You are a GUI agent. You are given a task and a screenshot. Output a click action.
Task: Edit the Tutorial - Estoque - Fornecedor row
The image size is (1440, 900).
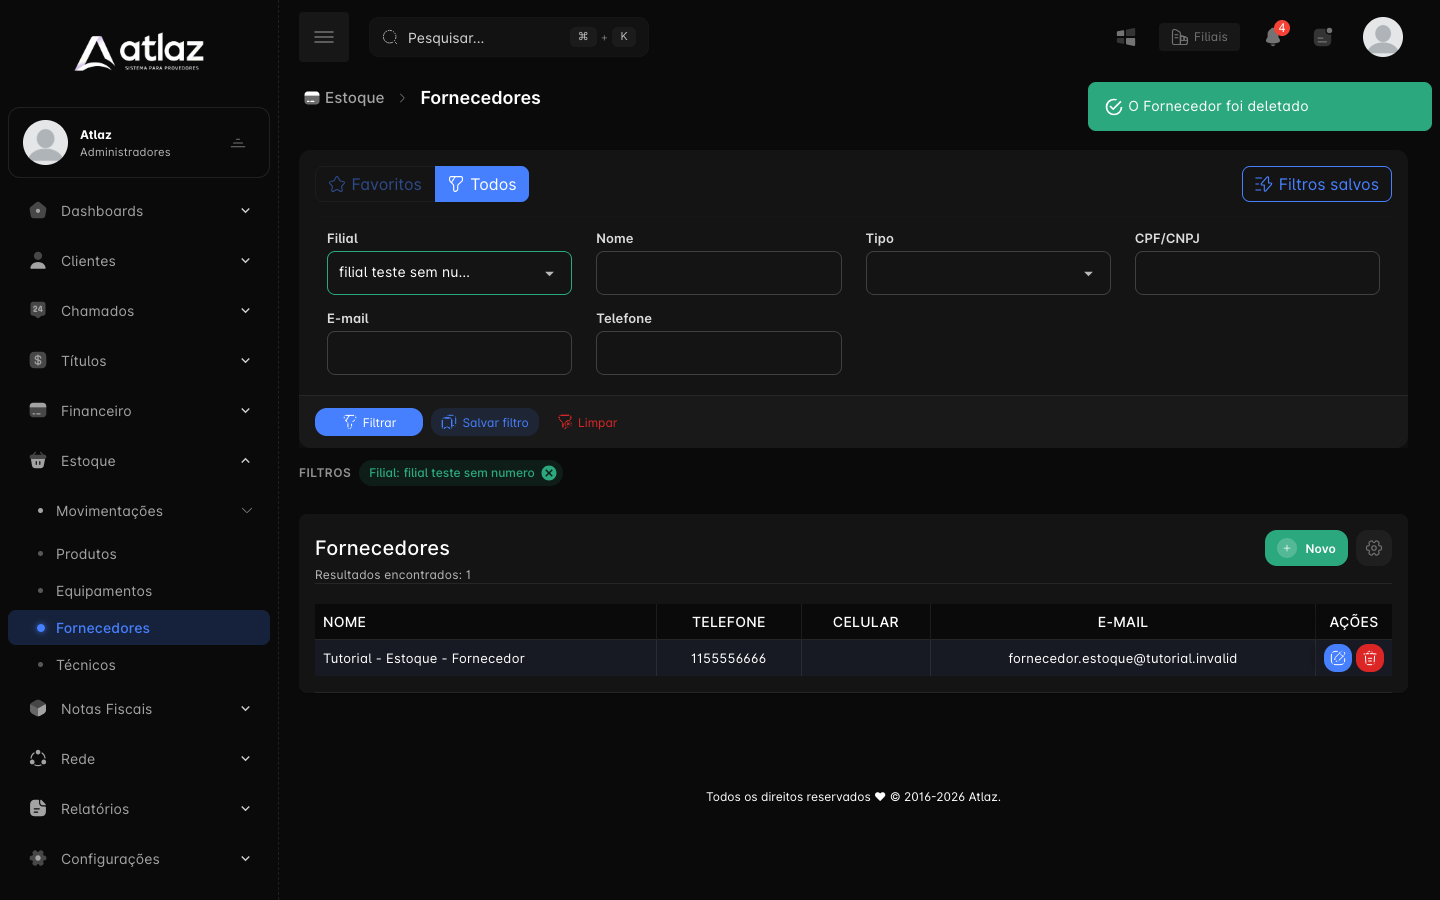pos(1338,658)
